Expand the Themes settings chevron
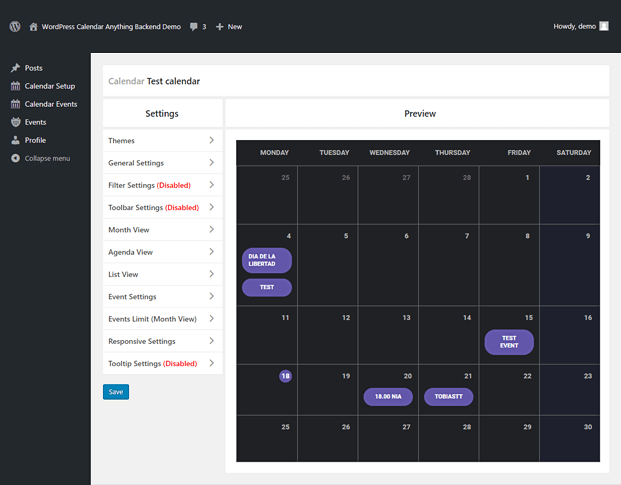Viewport: 621px width, 485px height. tap(211, 140)
